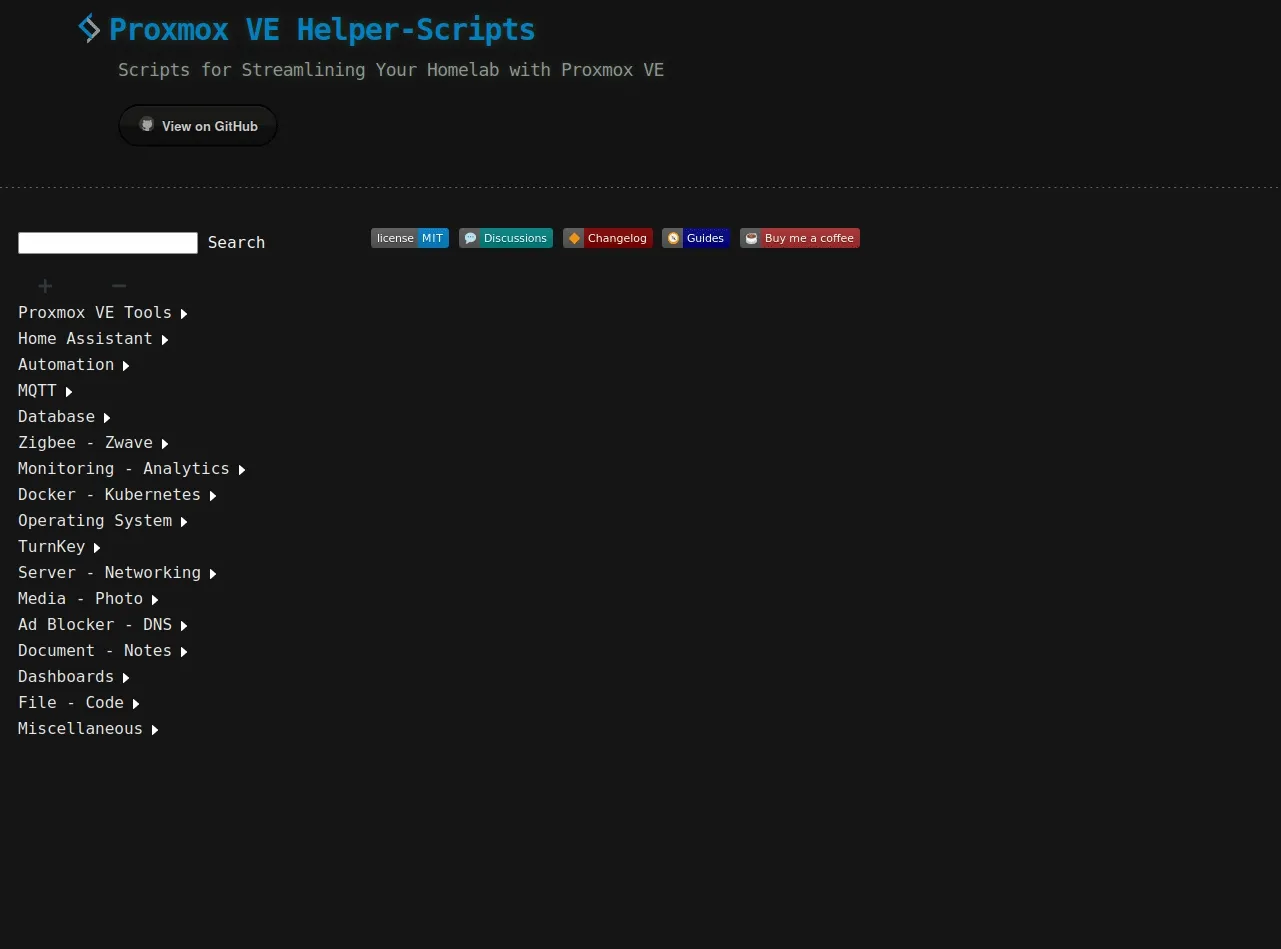Click the clock icon on the Guides badge
The image size is (1281, 949).
coord(672,238)
